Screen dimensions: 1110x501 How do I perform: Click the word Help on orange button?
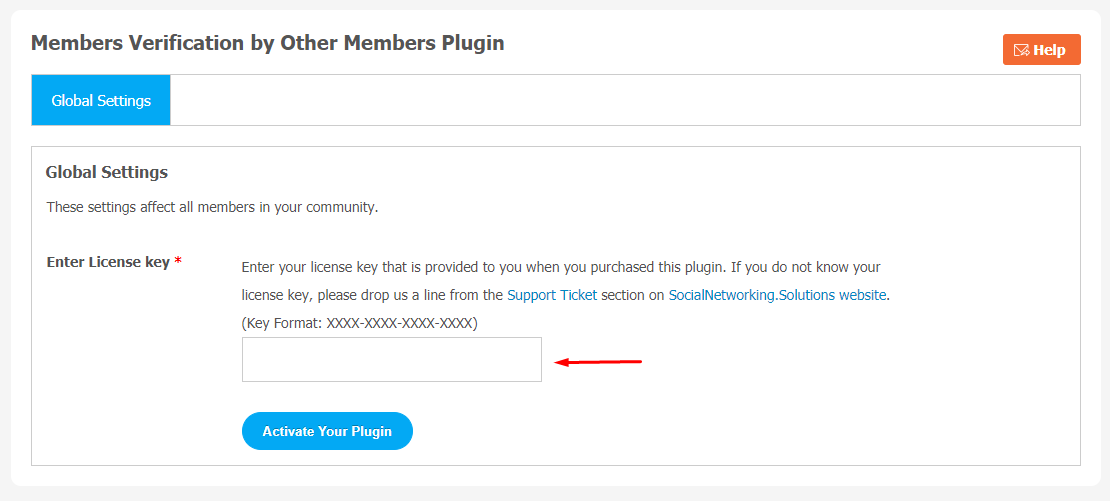pos(1049,50)
